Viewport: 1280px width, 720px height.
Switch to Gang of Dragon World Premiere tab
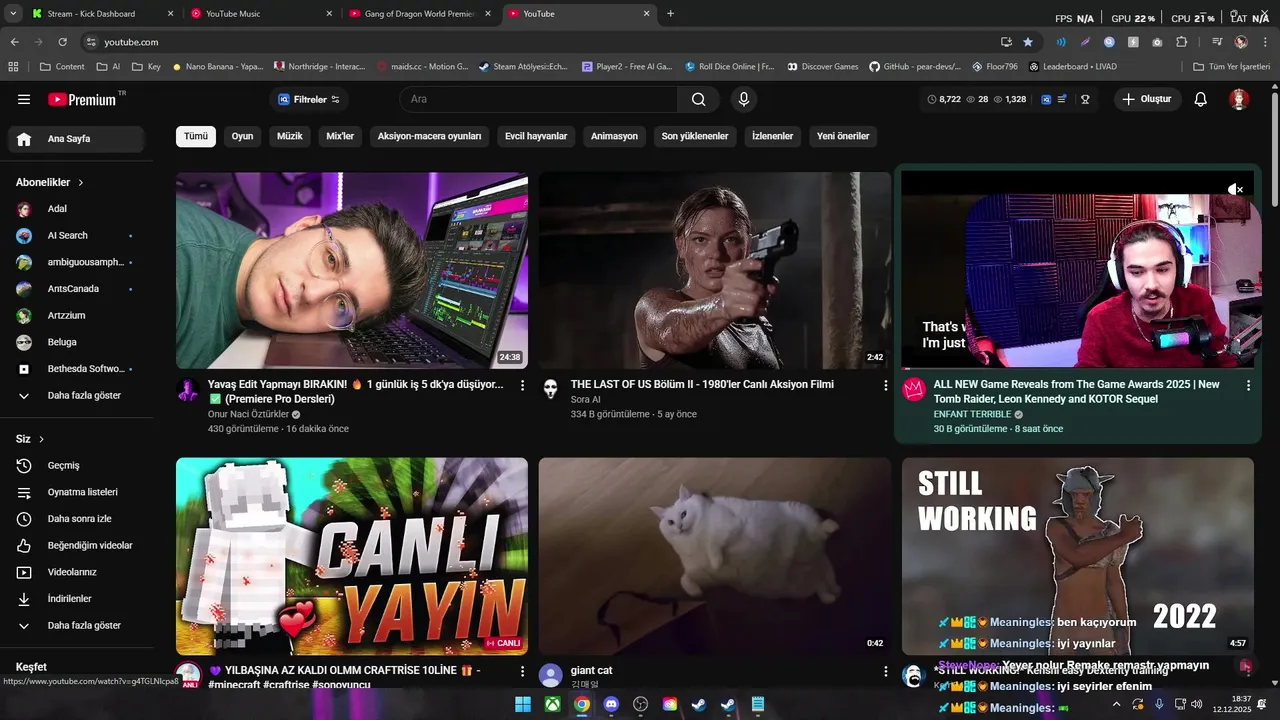419,13
